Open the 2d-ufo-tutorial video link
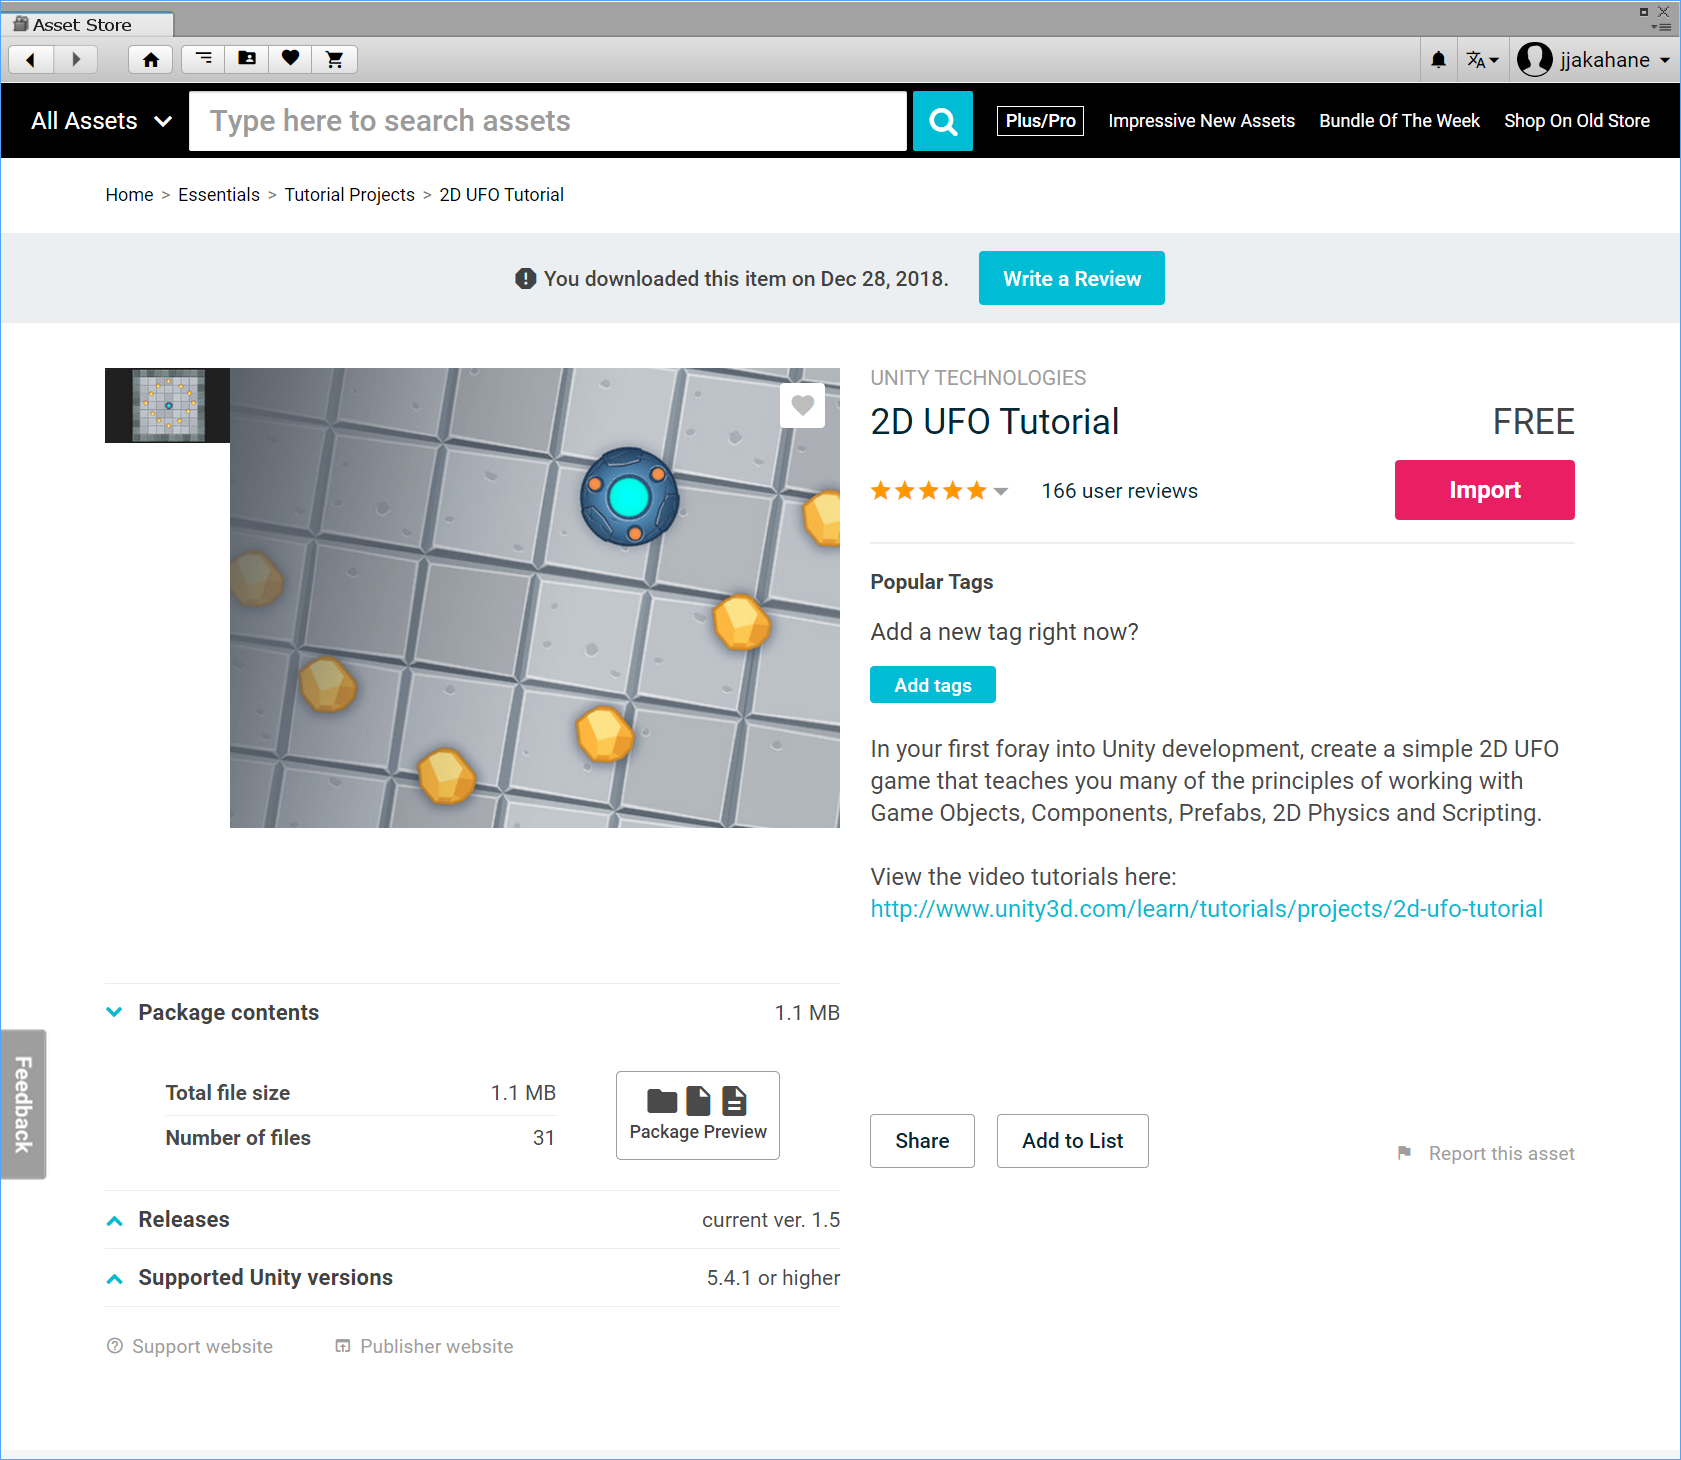The width and height of the screenshot is (1681, 1460). click(x=1206, y=909)
